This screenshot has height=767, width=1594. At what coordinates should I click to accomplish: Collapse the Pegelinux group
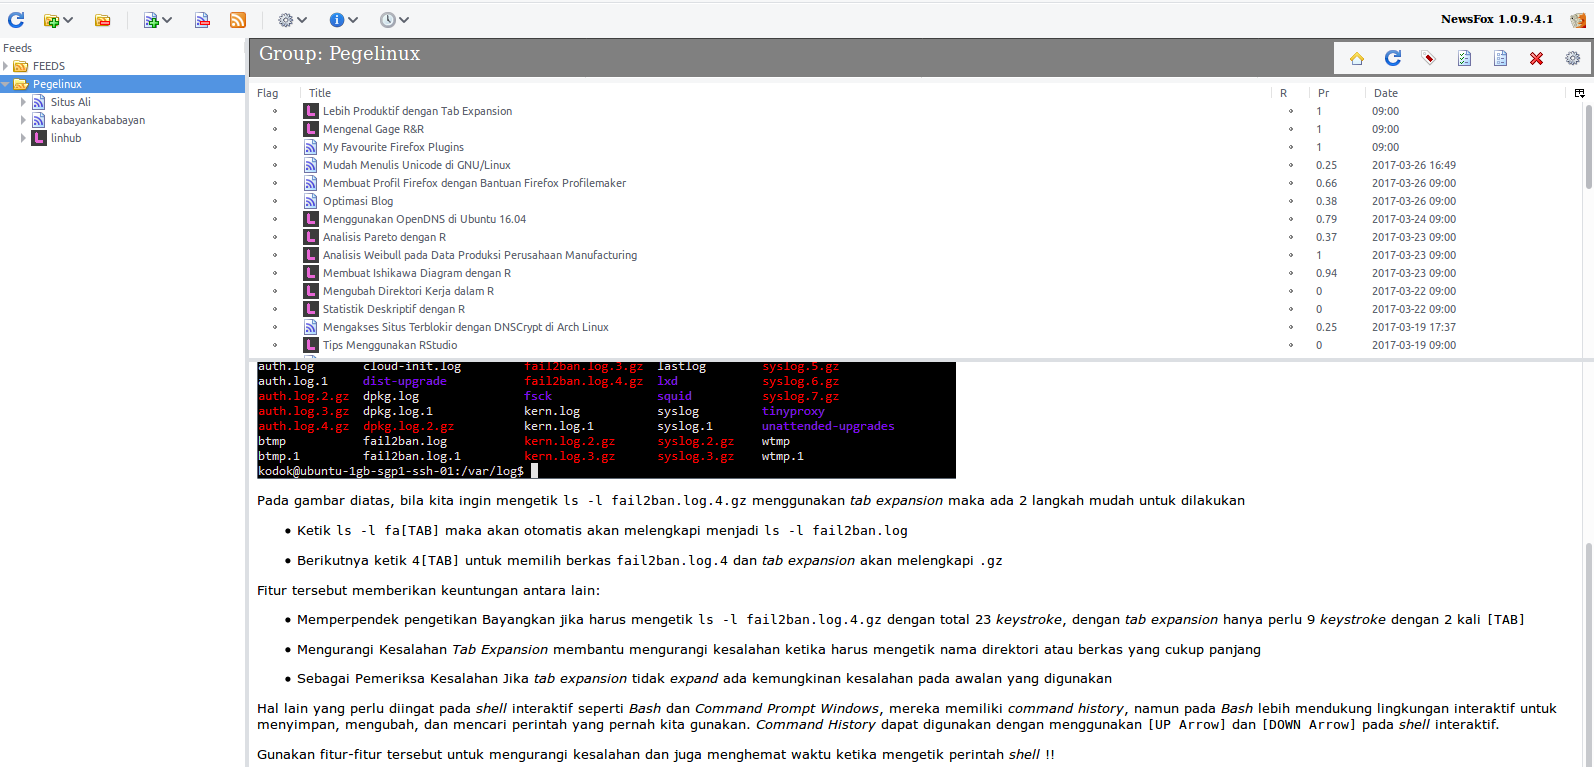pyautogui.click(x=6, y=84)
